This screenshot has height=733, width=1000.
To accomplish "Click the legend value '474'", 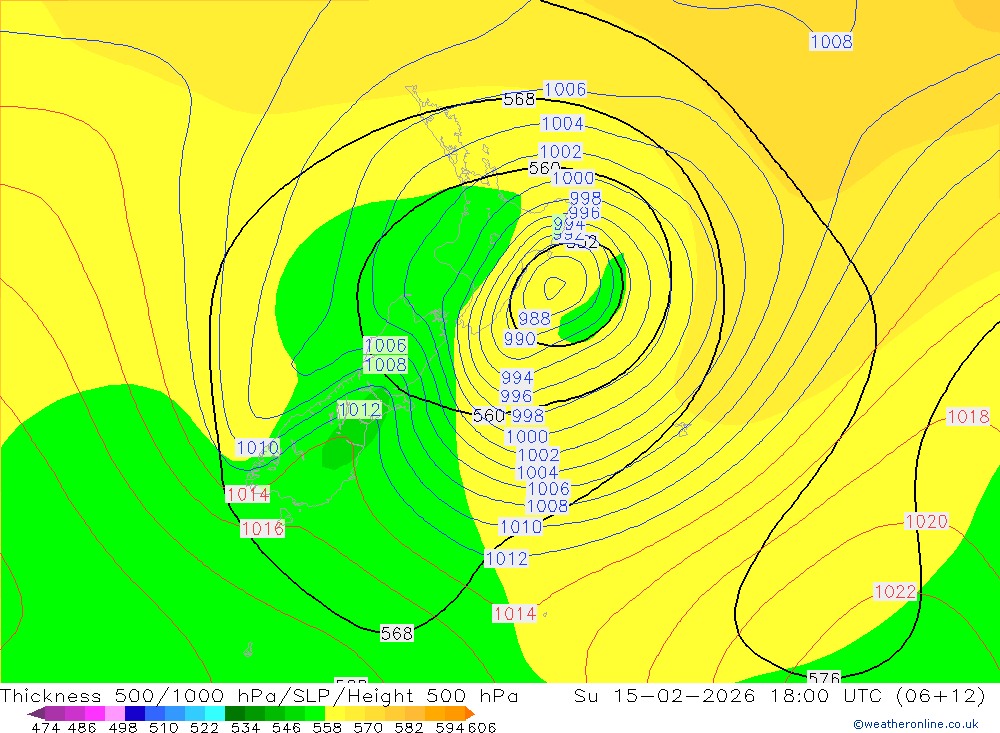I will [x=45, y=727].
